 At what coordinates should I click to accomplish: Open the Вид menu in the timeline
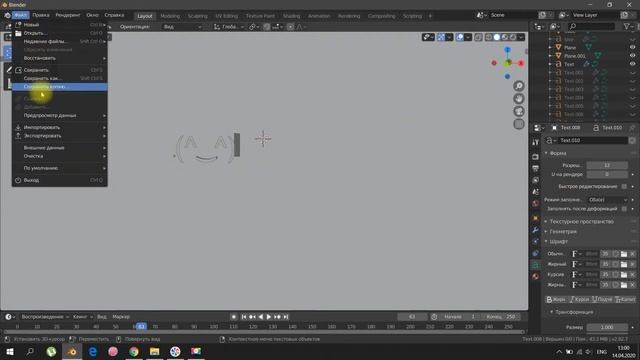(102, 317)
